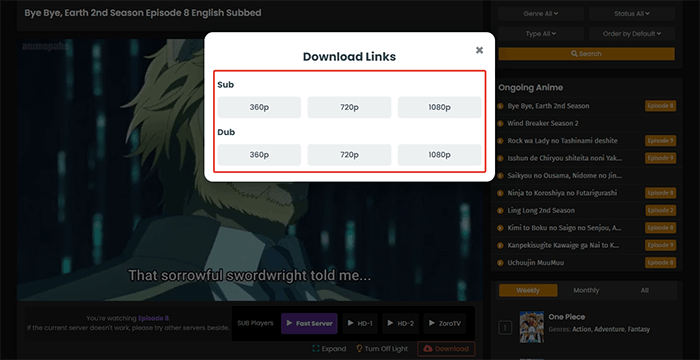The height and width of the screenshot is (360, 700).
Task: Open Bye Bye, Earth 2nd Season in Ongoing list
Action: pos(548,106)
